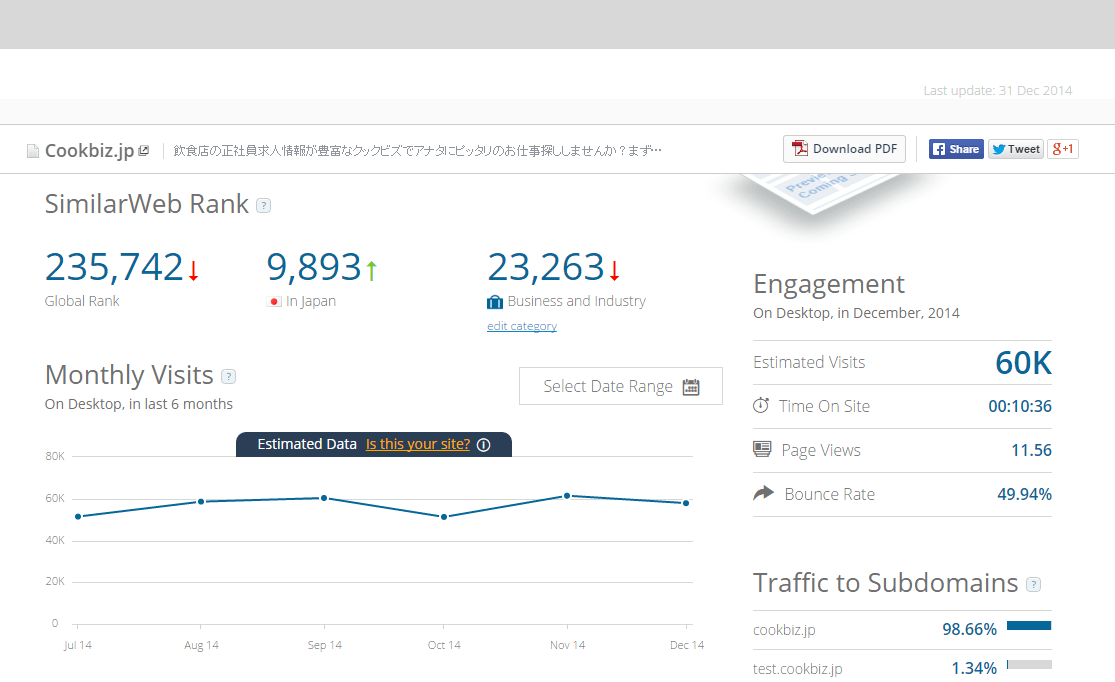Click the stopwatch icon for Time On Site
Viewport: 1115px width, 682px height.
(x=761, y=405)
